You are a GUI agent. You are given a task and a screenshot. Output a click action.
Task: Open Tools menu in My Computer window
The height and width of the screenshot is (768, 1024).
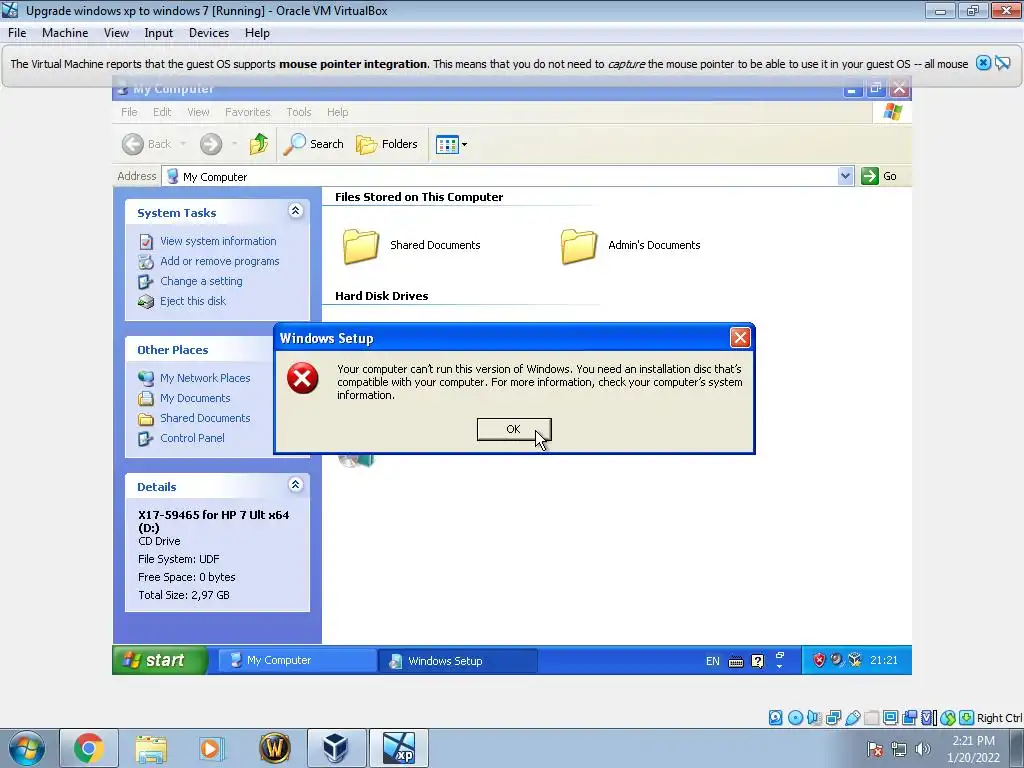click(298, 112)
